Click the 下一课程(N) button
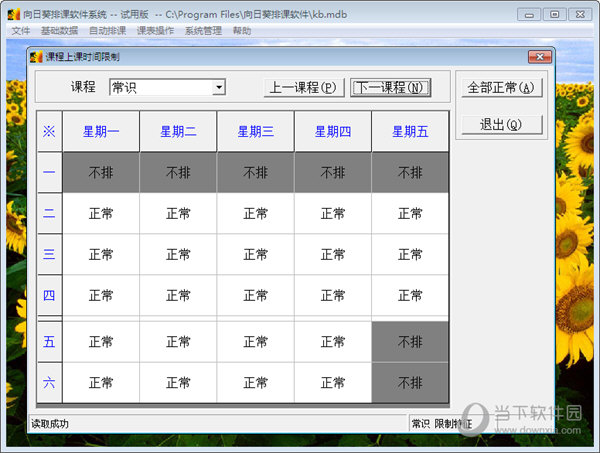This screenshot has height=453, width=600. click(391, 88)
